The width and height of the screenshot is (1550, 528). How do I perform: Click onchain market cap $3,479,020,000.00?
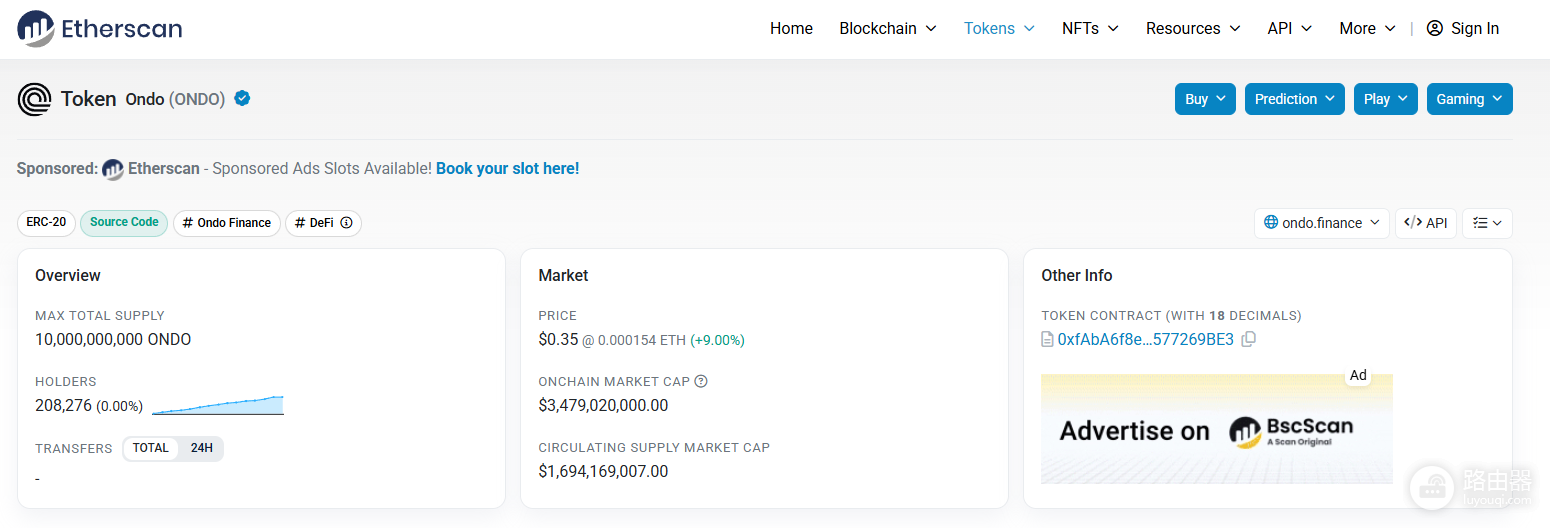[x=603, y=405]
